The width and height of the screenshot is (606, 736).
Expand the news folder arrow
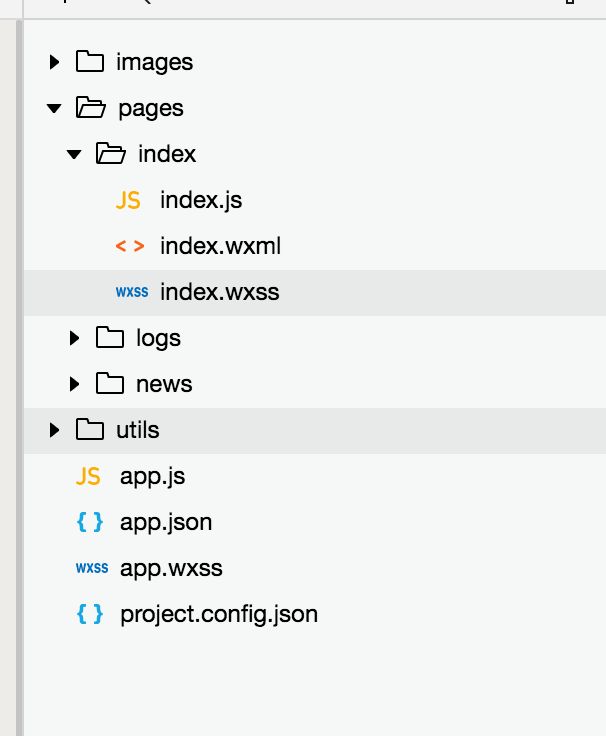[x=74, y=384]
